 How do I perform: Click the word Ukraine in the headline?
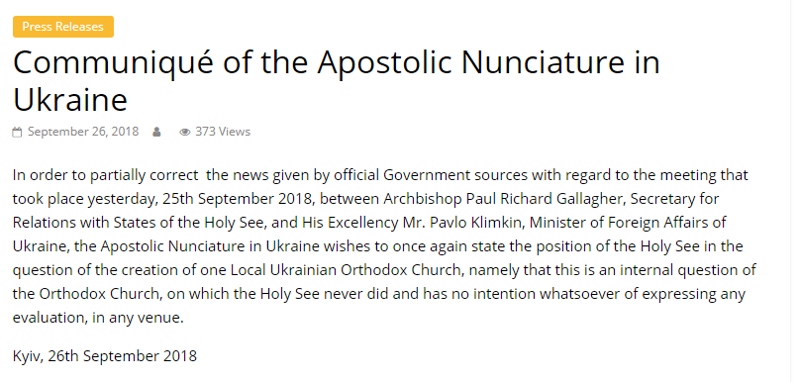pos(70,99)
